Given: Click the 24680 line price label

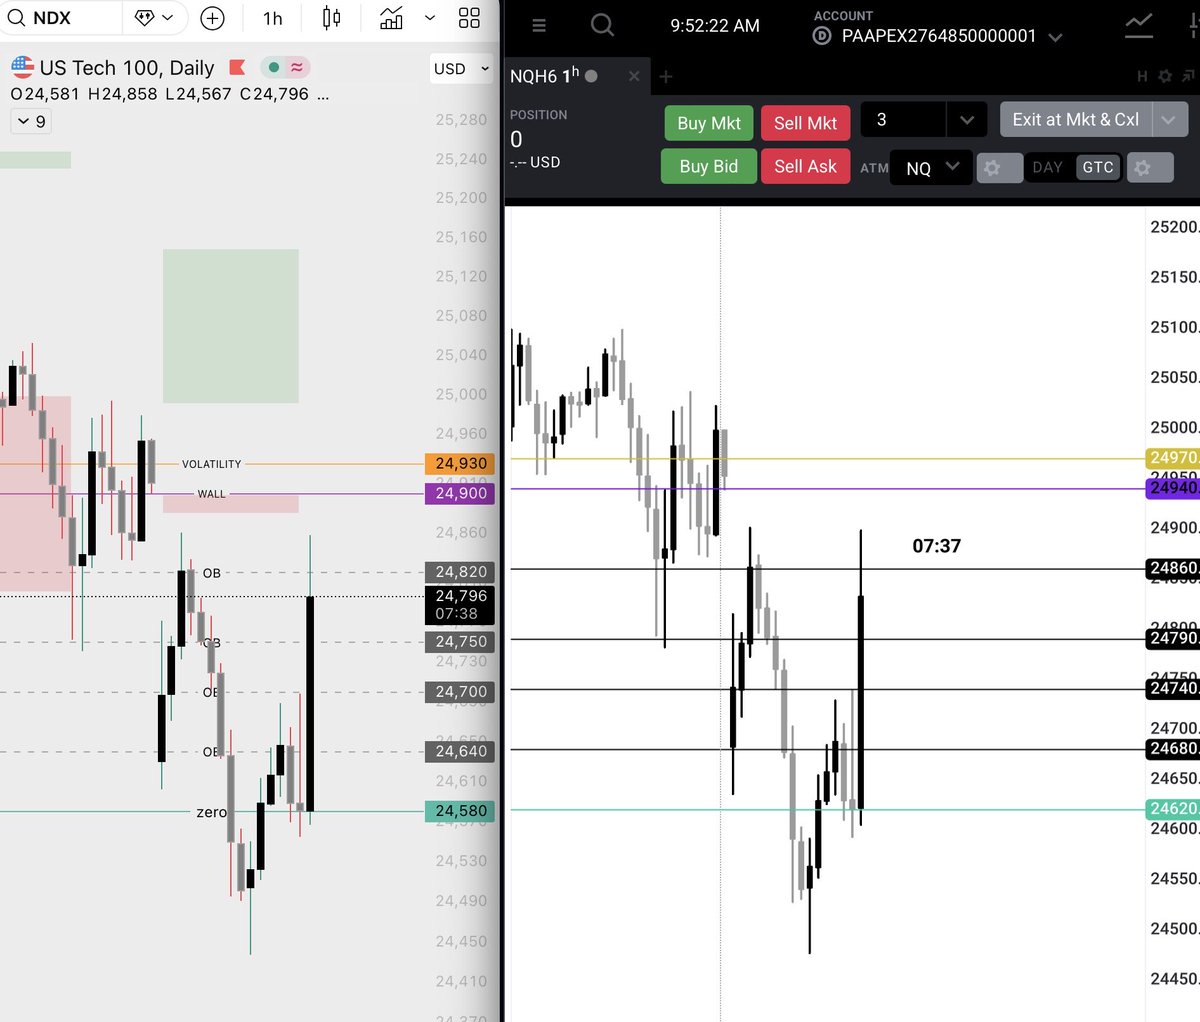Looking at the screenshot, I should point(1172,749).
